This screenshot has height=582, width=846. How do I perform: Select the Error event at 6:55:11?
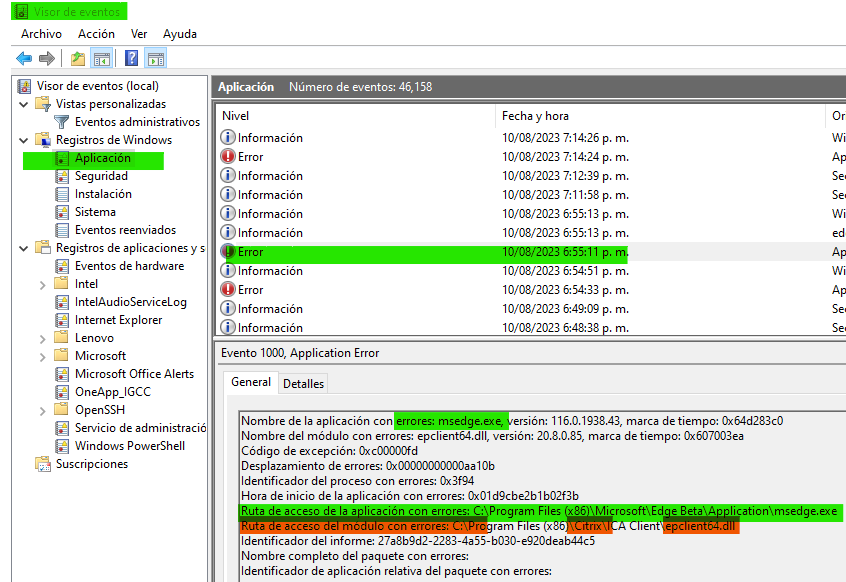pyautogui.click(x=530, y=252)
